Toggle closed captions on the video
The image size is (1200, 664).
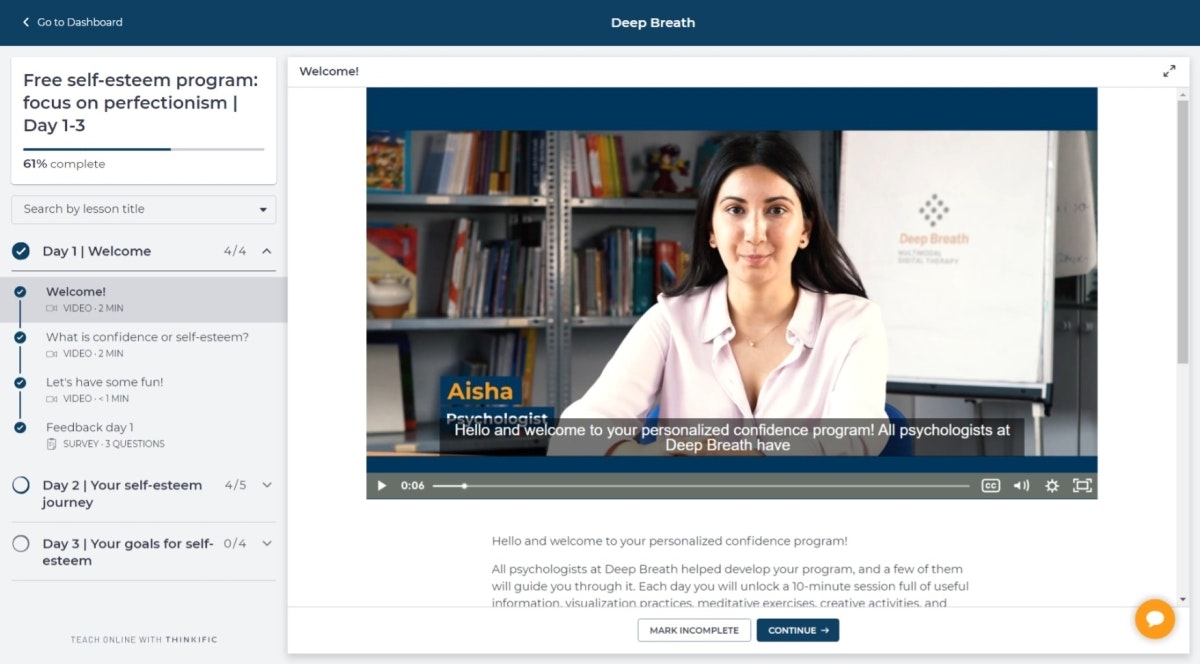[991, 486]
